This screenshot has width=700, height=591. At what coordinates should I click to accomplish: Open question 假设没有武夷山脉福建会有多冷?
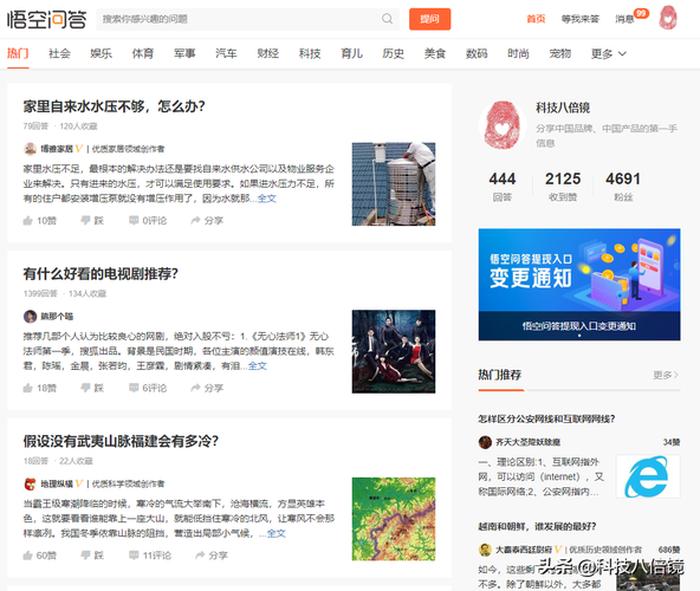click(121, 441)
